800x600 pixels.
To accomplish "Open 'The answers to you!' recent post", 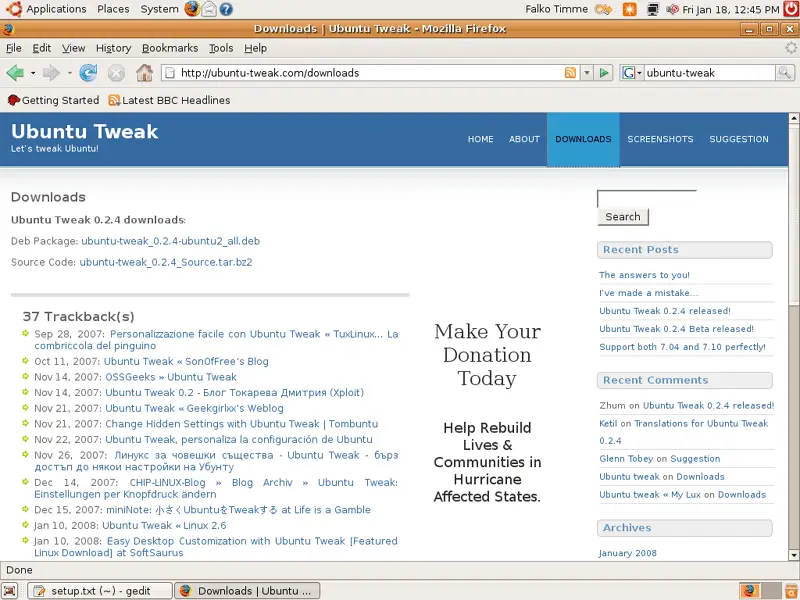I will click(x=644, y=275).
